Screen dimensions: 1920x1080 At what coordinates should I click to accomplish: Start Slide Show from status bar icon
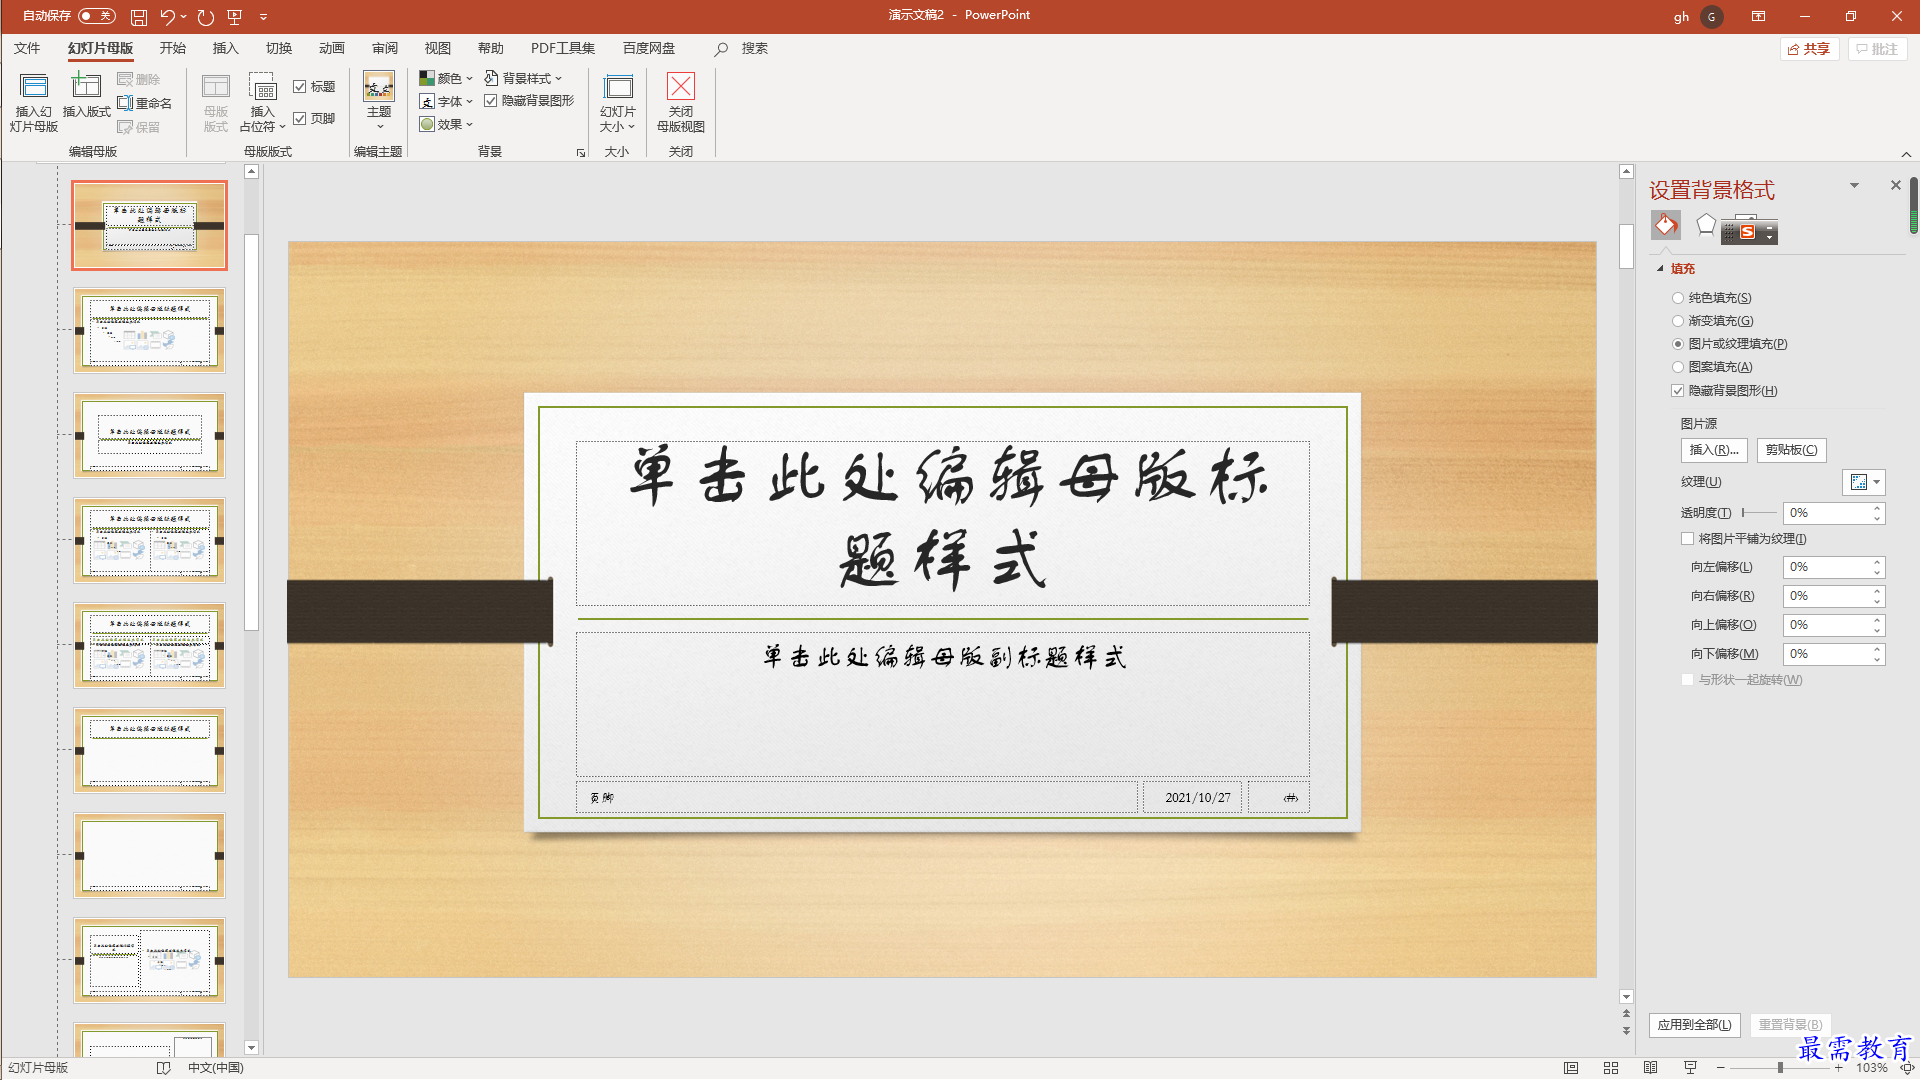(1691, 1068)
